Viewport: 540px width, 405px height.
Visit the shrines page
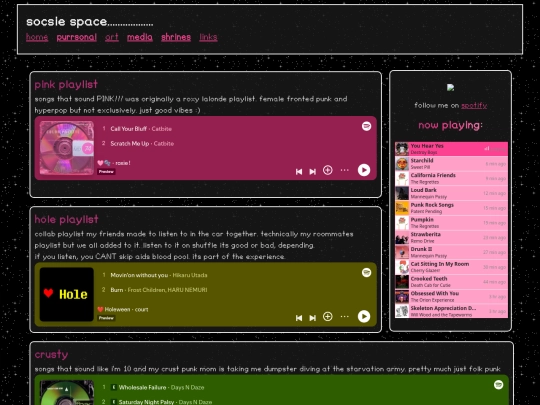coord(176,37)
